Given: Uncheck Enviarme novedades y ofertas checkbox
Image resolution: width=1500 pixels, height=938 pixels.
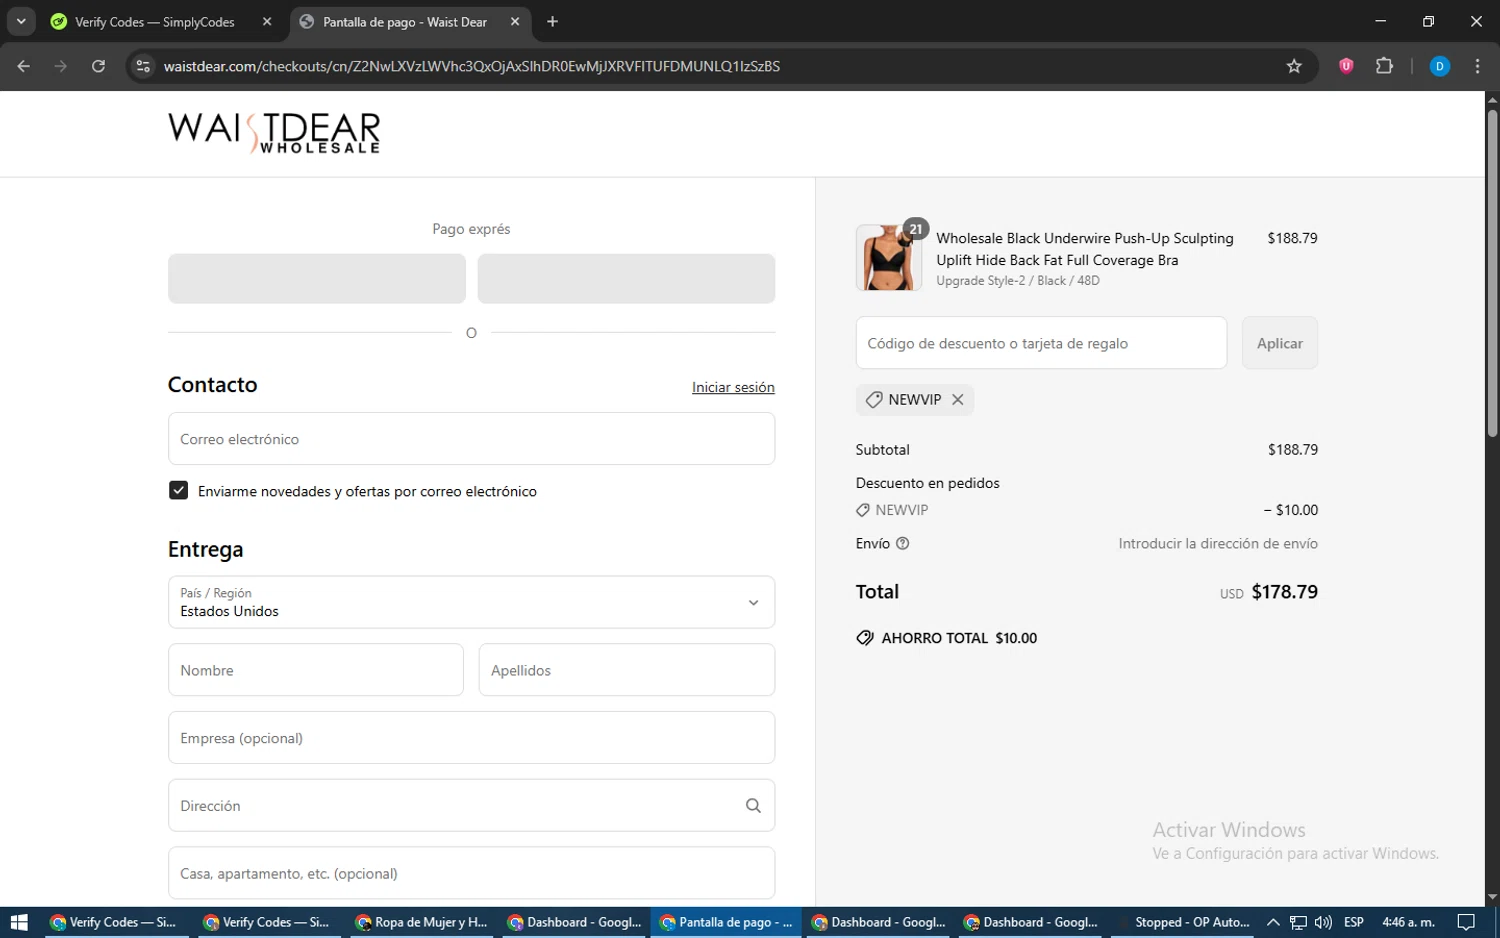Looking at the screenshot, I should [178, 490].
